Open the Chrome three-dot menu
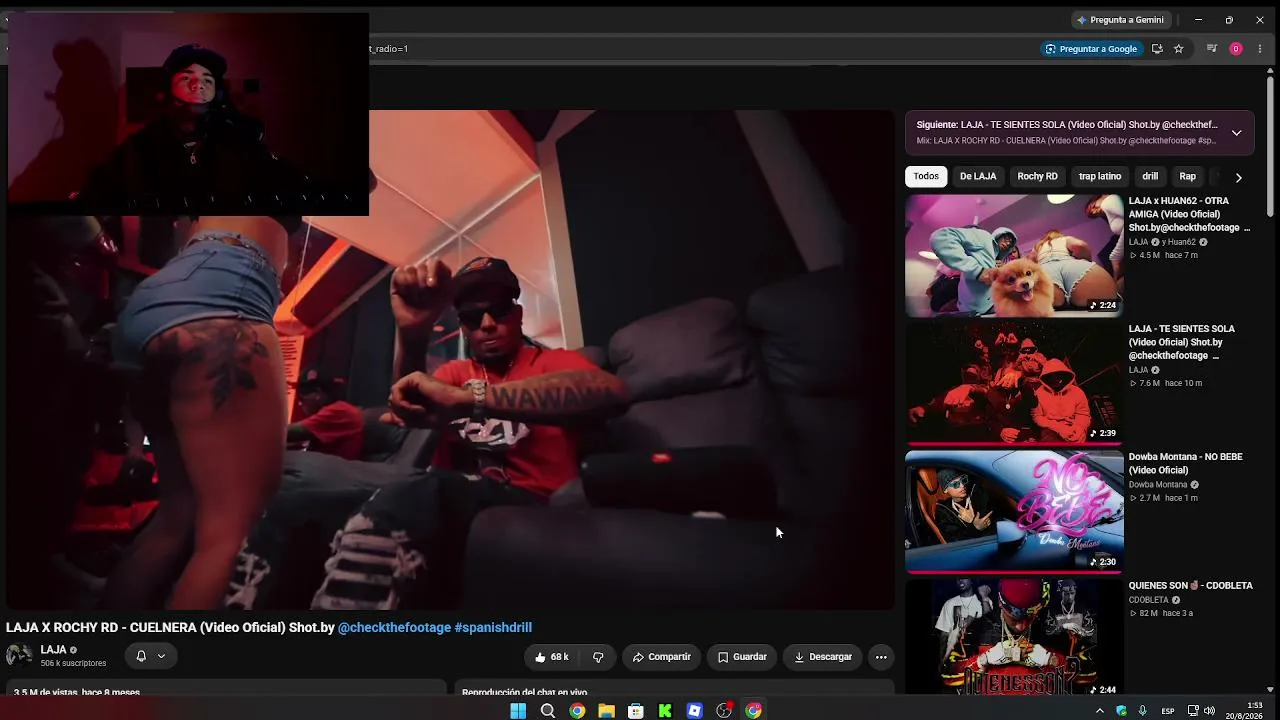Screen dimensions: 1280x720 pos(1260,49)
